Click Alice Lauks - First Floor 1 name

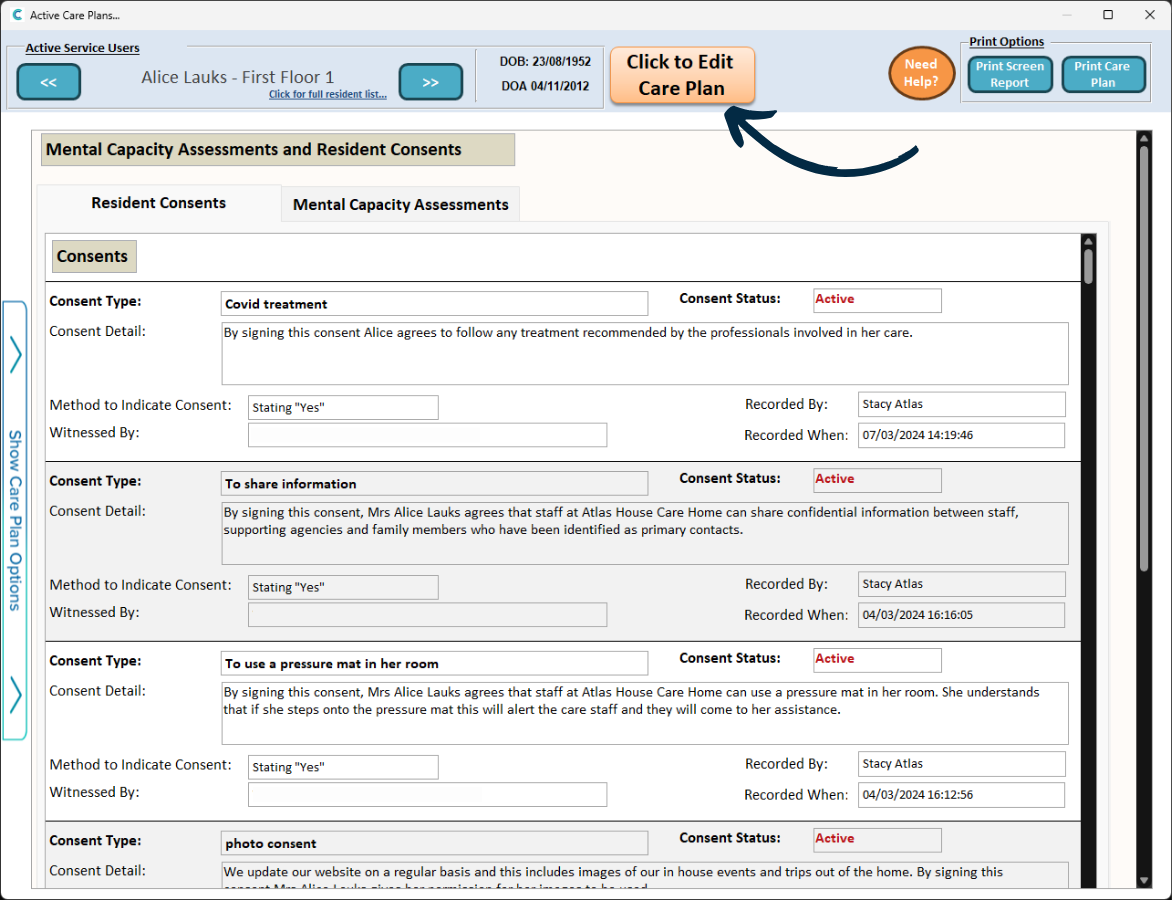pyautogui.click(x=238, y=77)
